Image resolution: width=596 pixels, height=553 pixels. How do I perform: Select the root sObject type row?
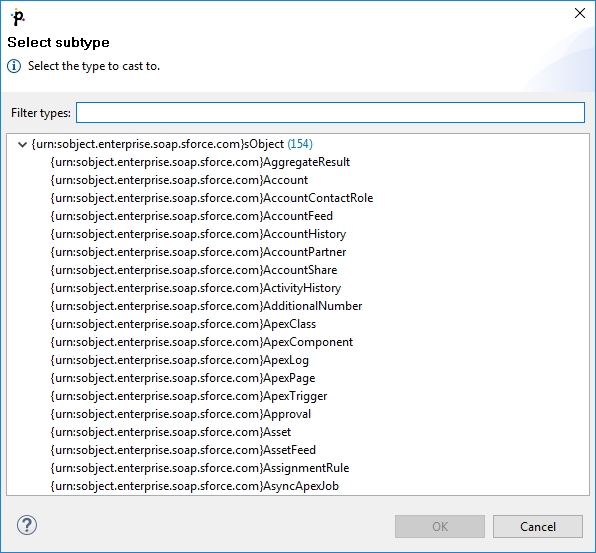[x=172, y=144]
